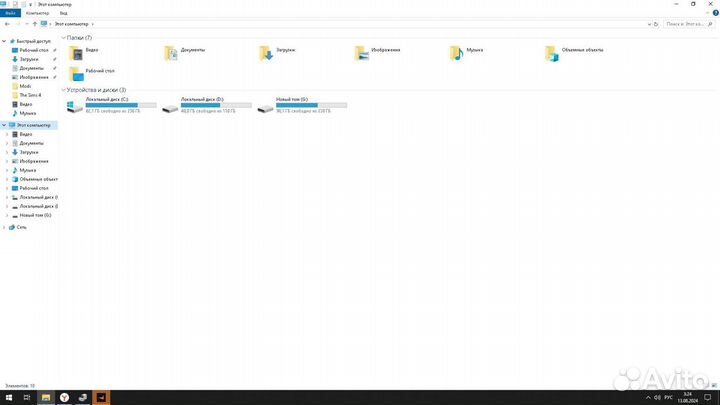Open Новый том (G:) drive
The height and width of the screenshot is (405, 720).
265,106
